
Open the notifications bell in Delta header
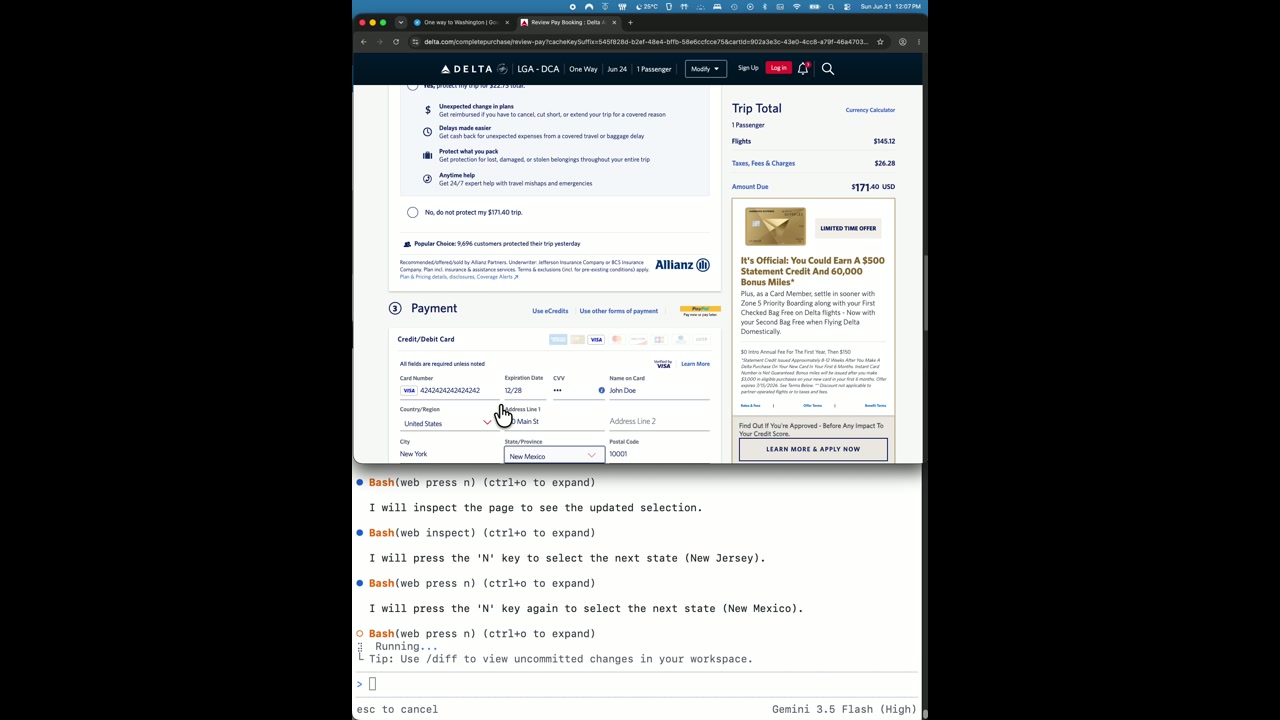[803, 68]
